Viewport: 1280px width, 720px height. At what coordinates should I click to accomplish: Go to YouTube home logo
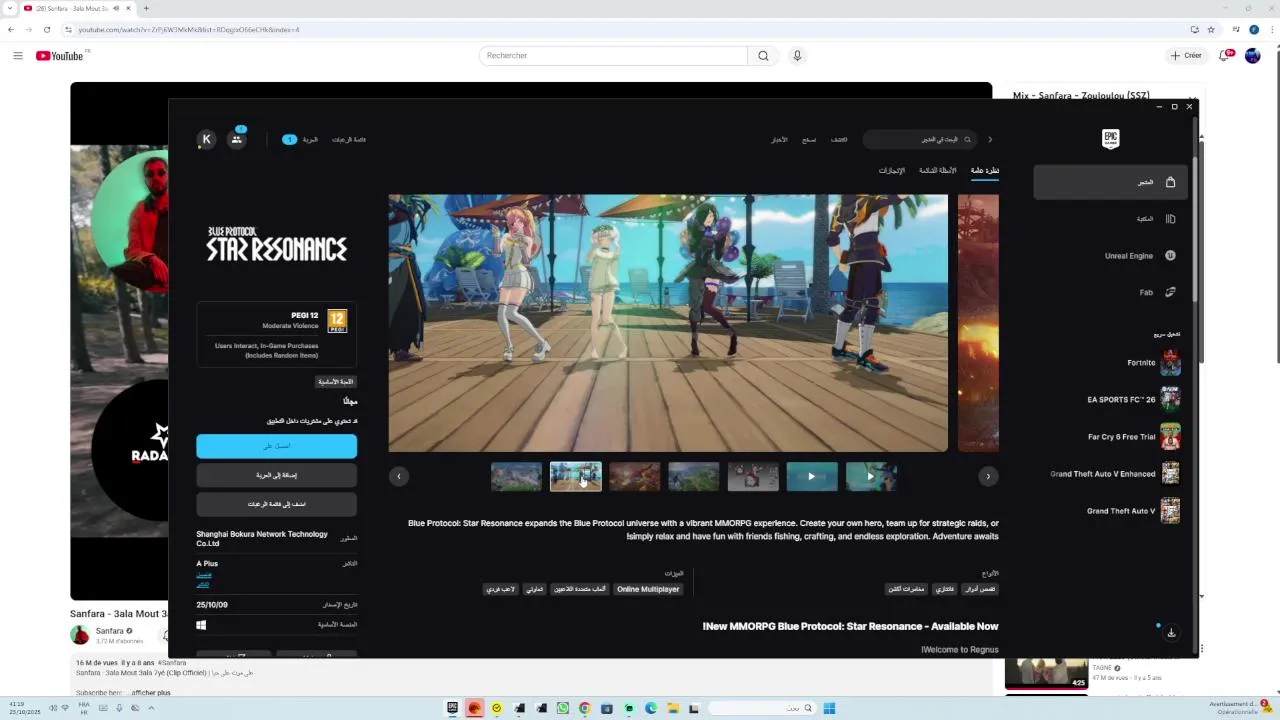(60, 56)
